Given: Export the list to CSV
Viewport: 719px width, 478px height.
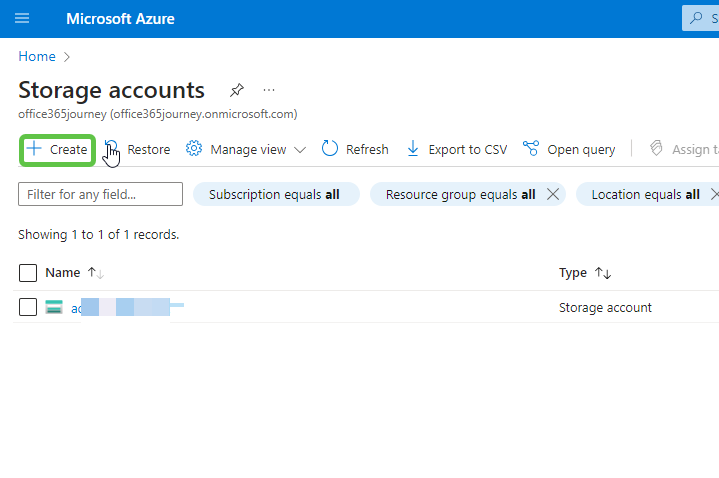Looking at the screenshot, I should [x=456, y=149].
